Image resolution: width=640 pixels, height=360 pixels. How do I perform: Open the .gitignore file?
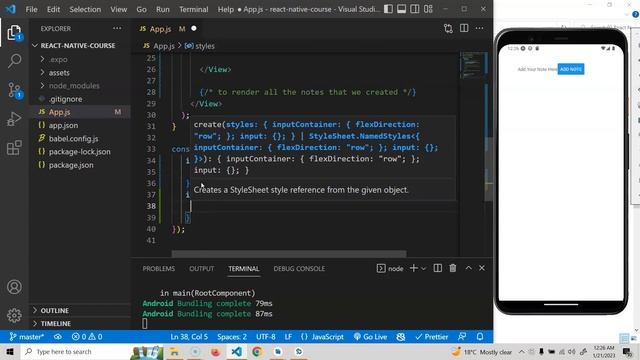tap(80, 99)
